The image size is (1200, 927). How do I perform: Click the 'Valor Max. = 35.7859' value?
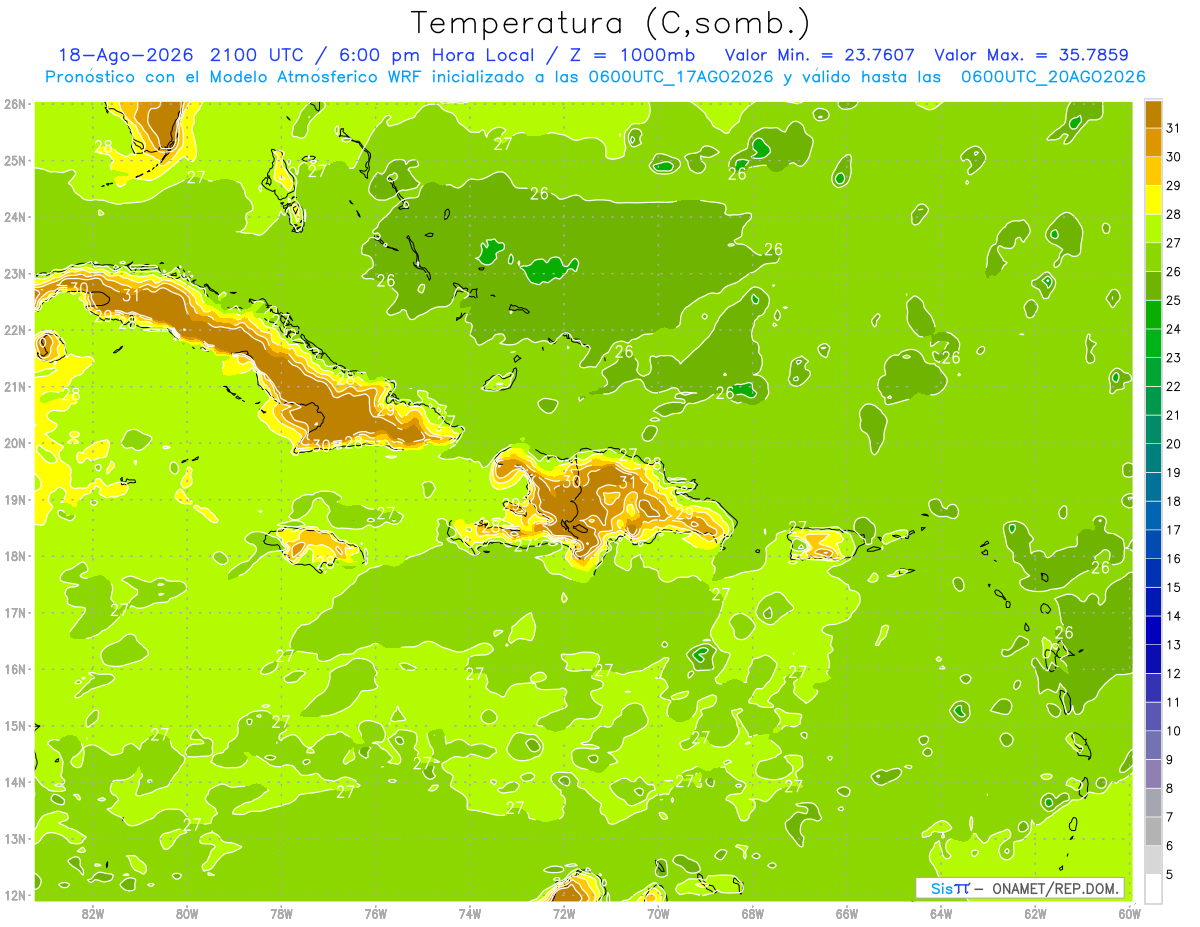[x=1033, y=55]
